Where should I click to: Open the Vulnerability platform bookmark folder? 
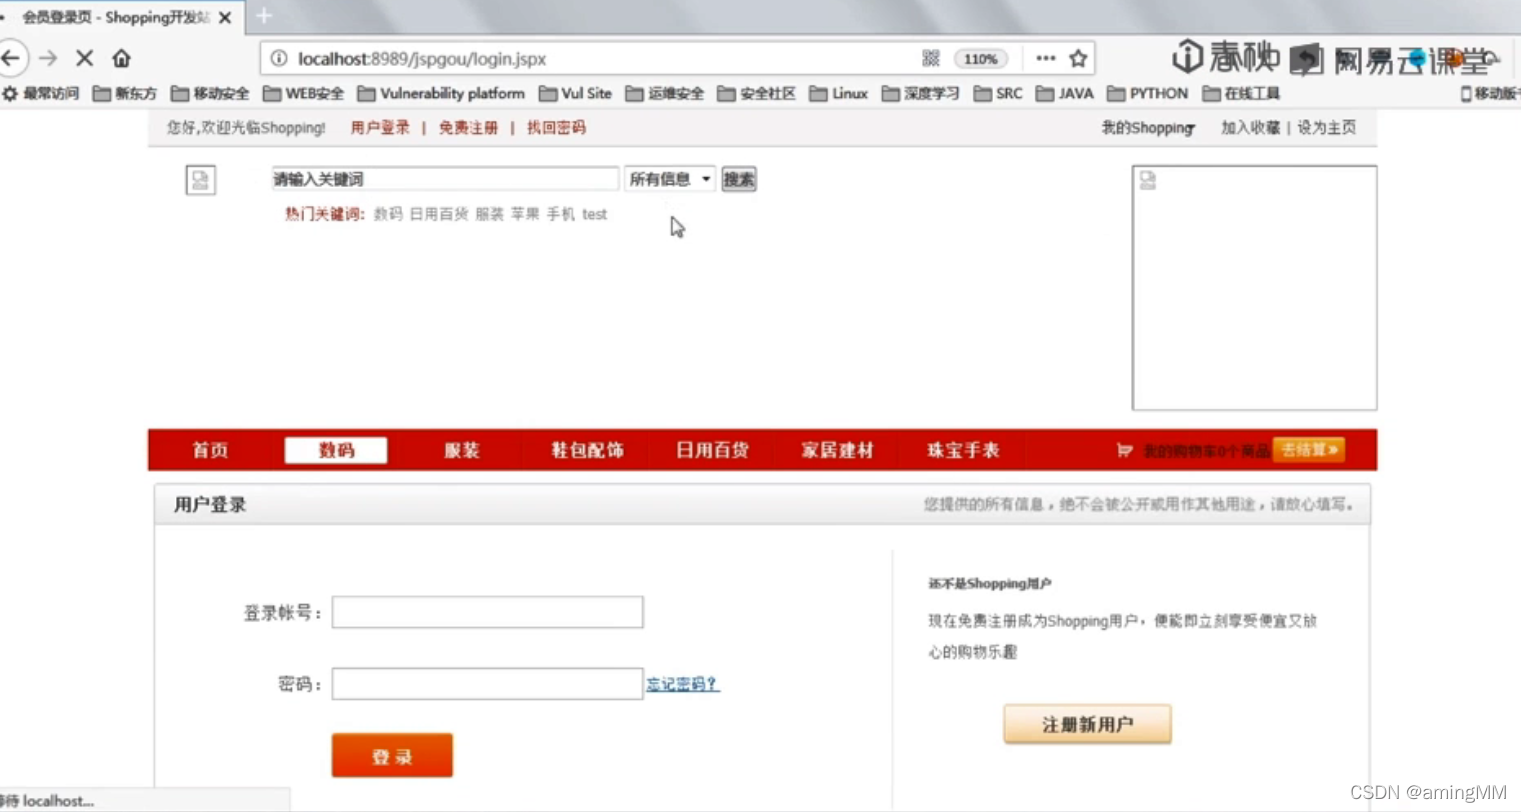pos(441,93)
